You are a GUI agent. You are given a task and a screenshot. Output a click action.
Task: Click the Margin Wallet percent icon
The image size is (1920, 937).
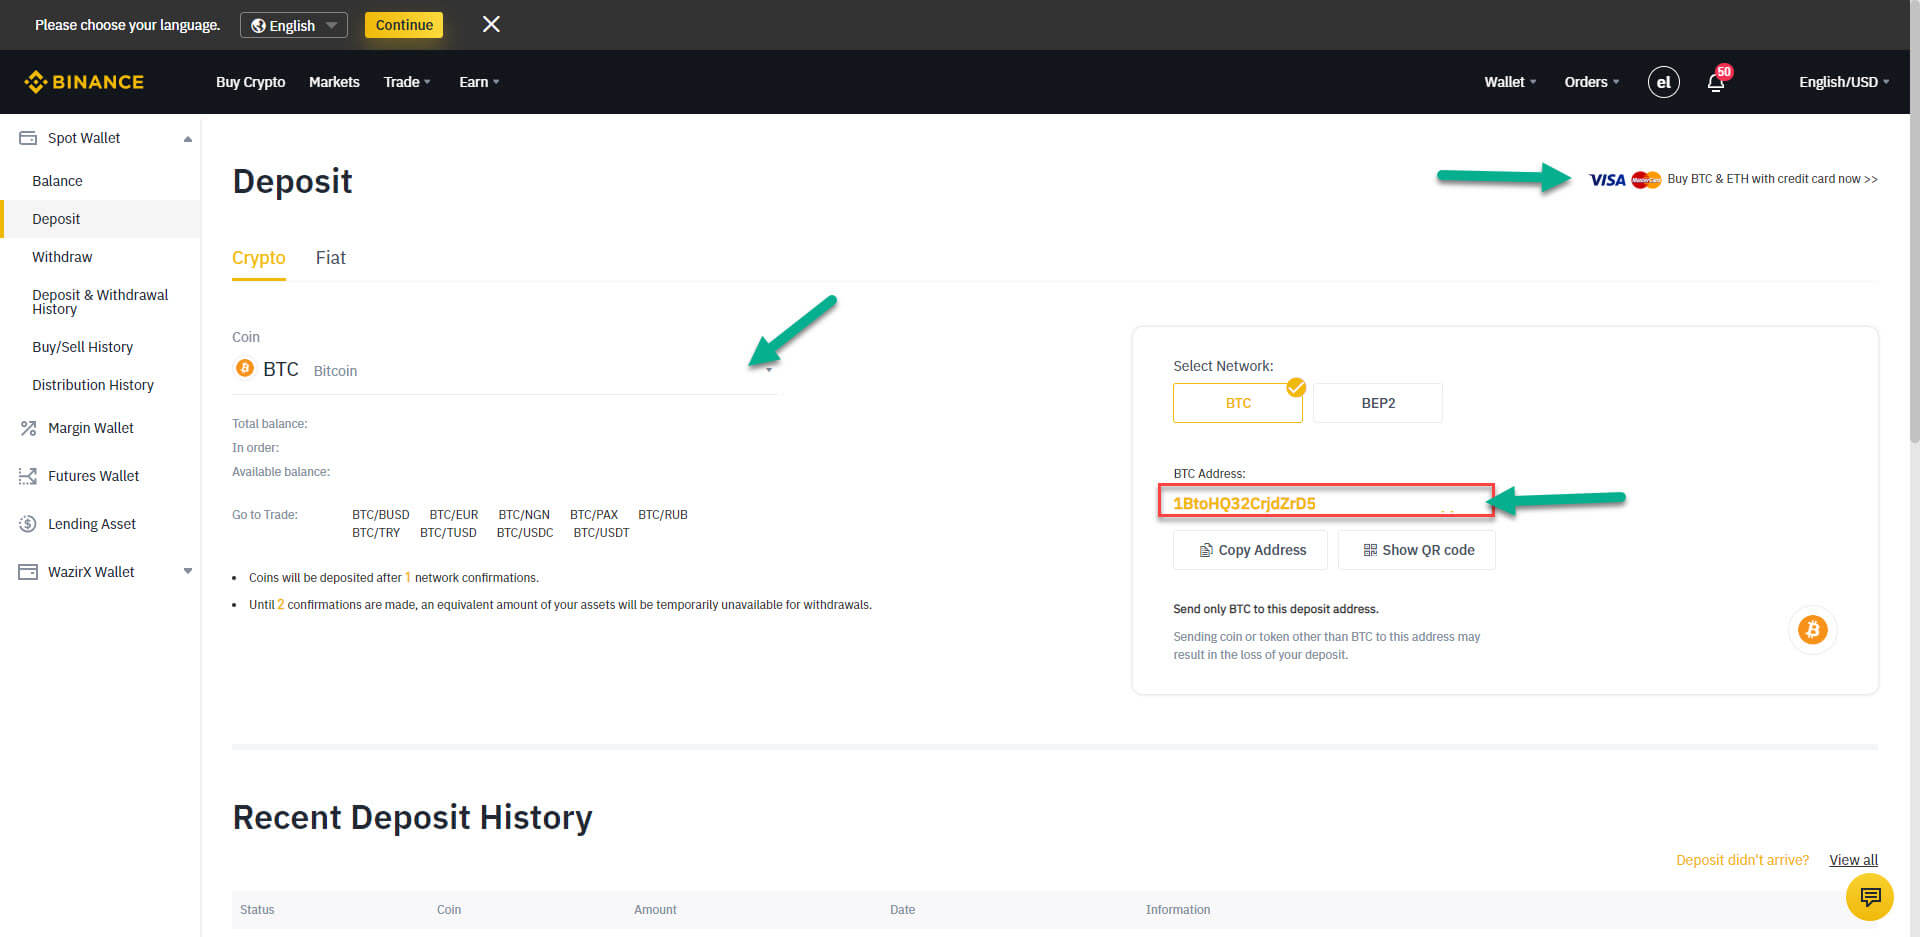click(x=28, y=428)
